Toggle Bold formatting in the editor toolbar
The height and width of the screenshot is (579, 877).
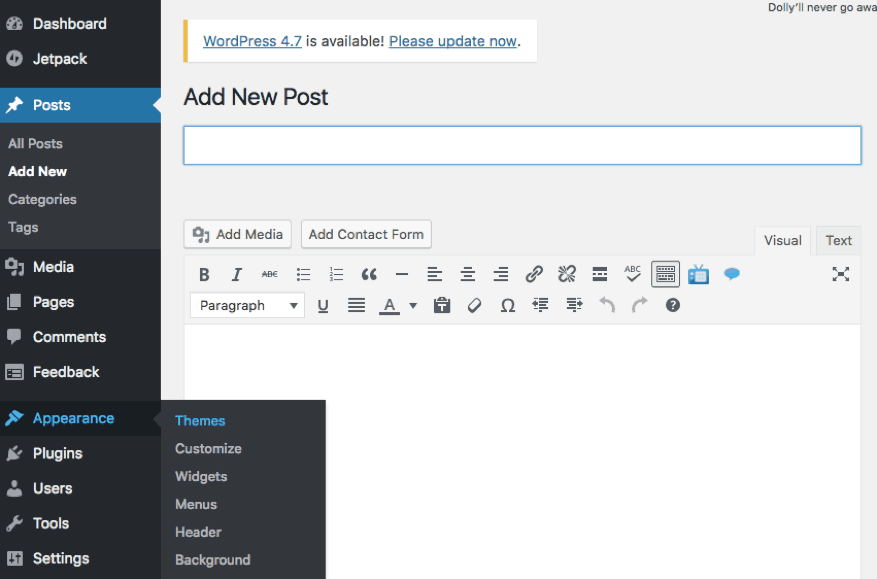coord(204,274)
